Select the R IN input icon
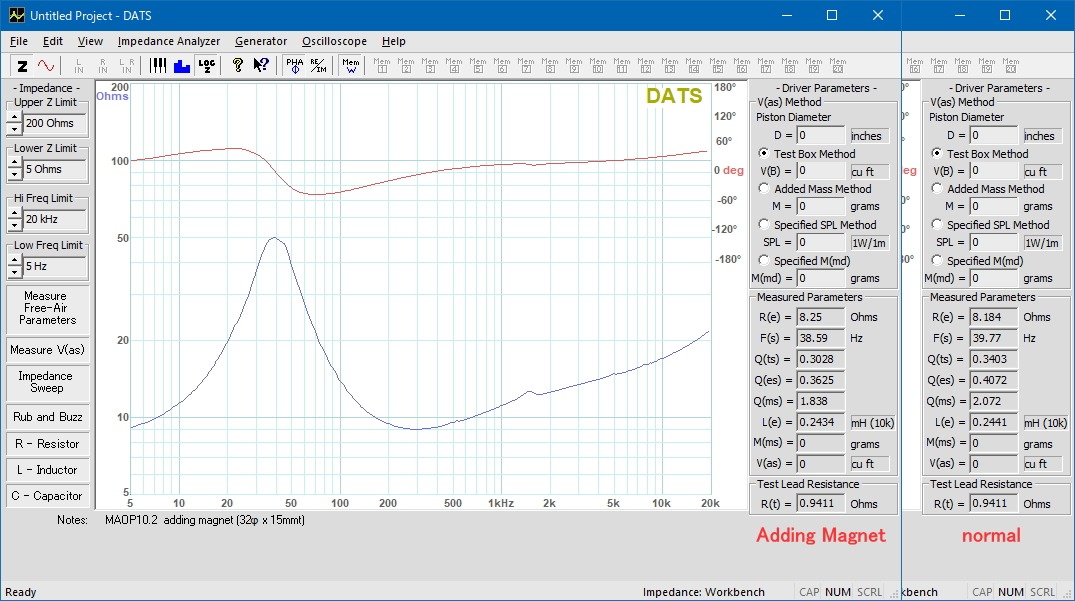 click(x=103, y=66)
